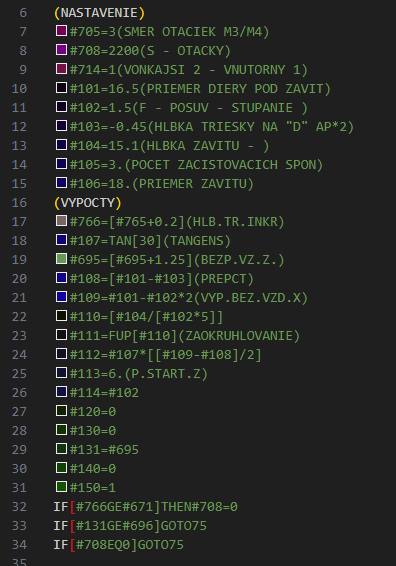Click swatch before #140=0
The image size is (396, 566).
pyautogui.click(x=61, y=467)
